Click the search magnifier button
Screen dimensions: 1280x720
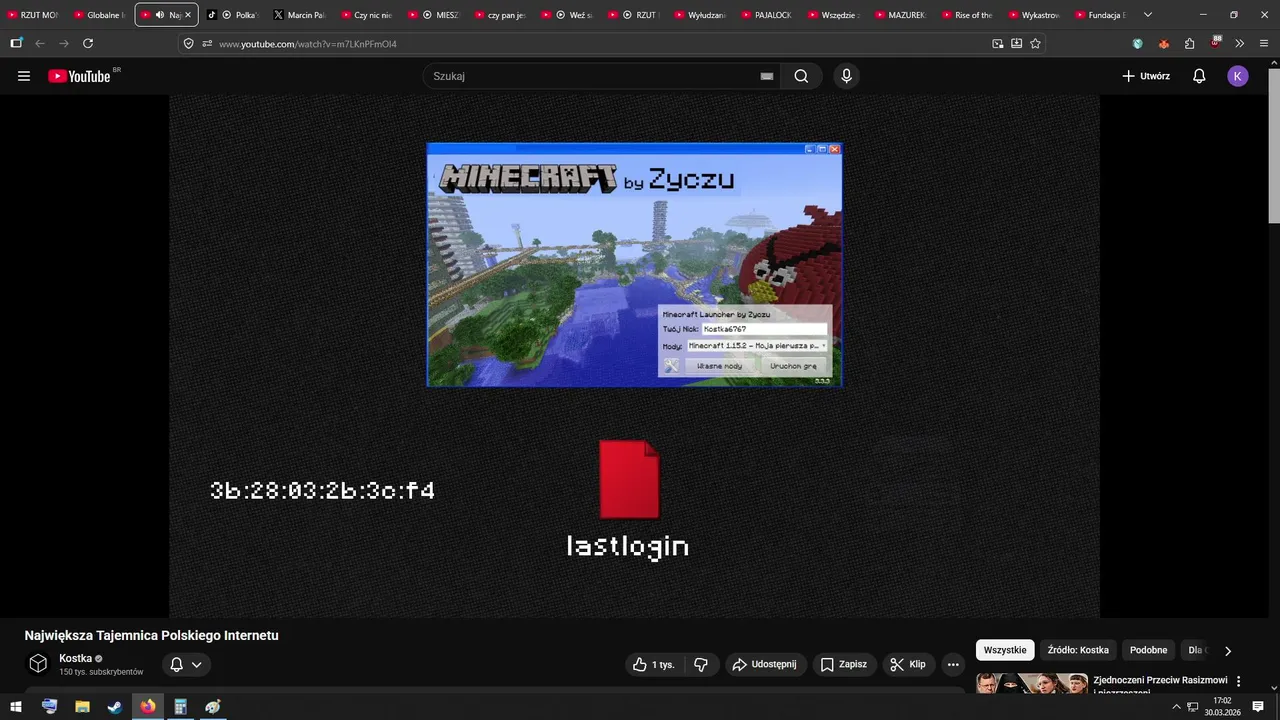click(801, 76)
